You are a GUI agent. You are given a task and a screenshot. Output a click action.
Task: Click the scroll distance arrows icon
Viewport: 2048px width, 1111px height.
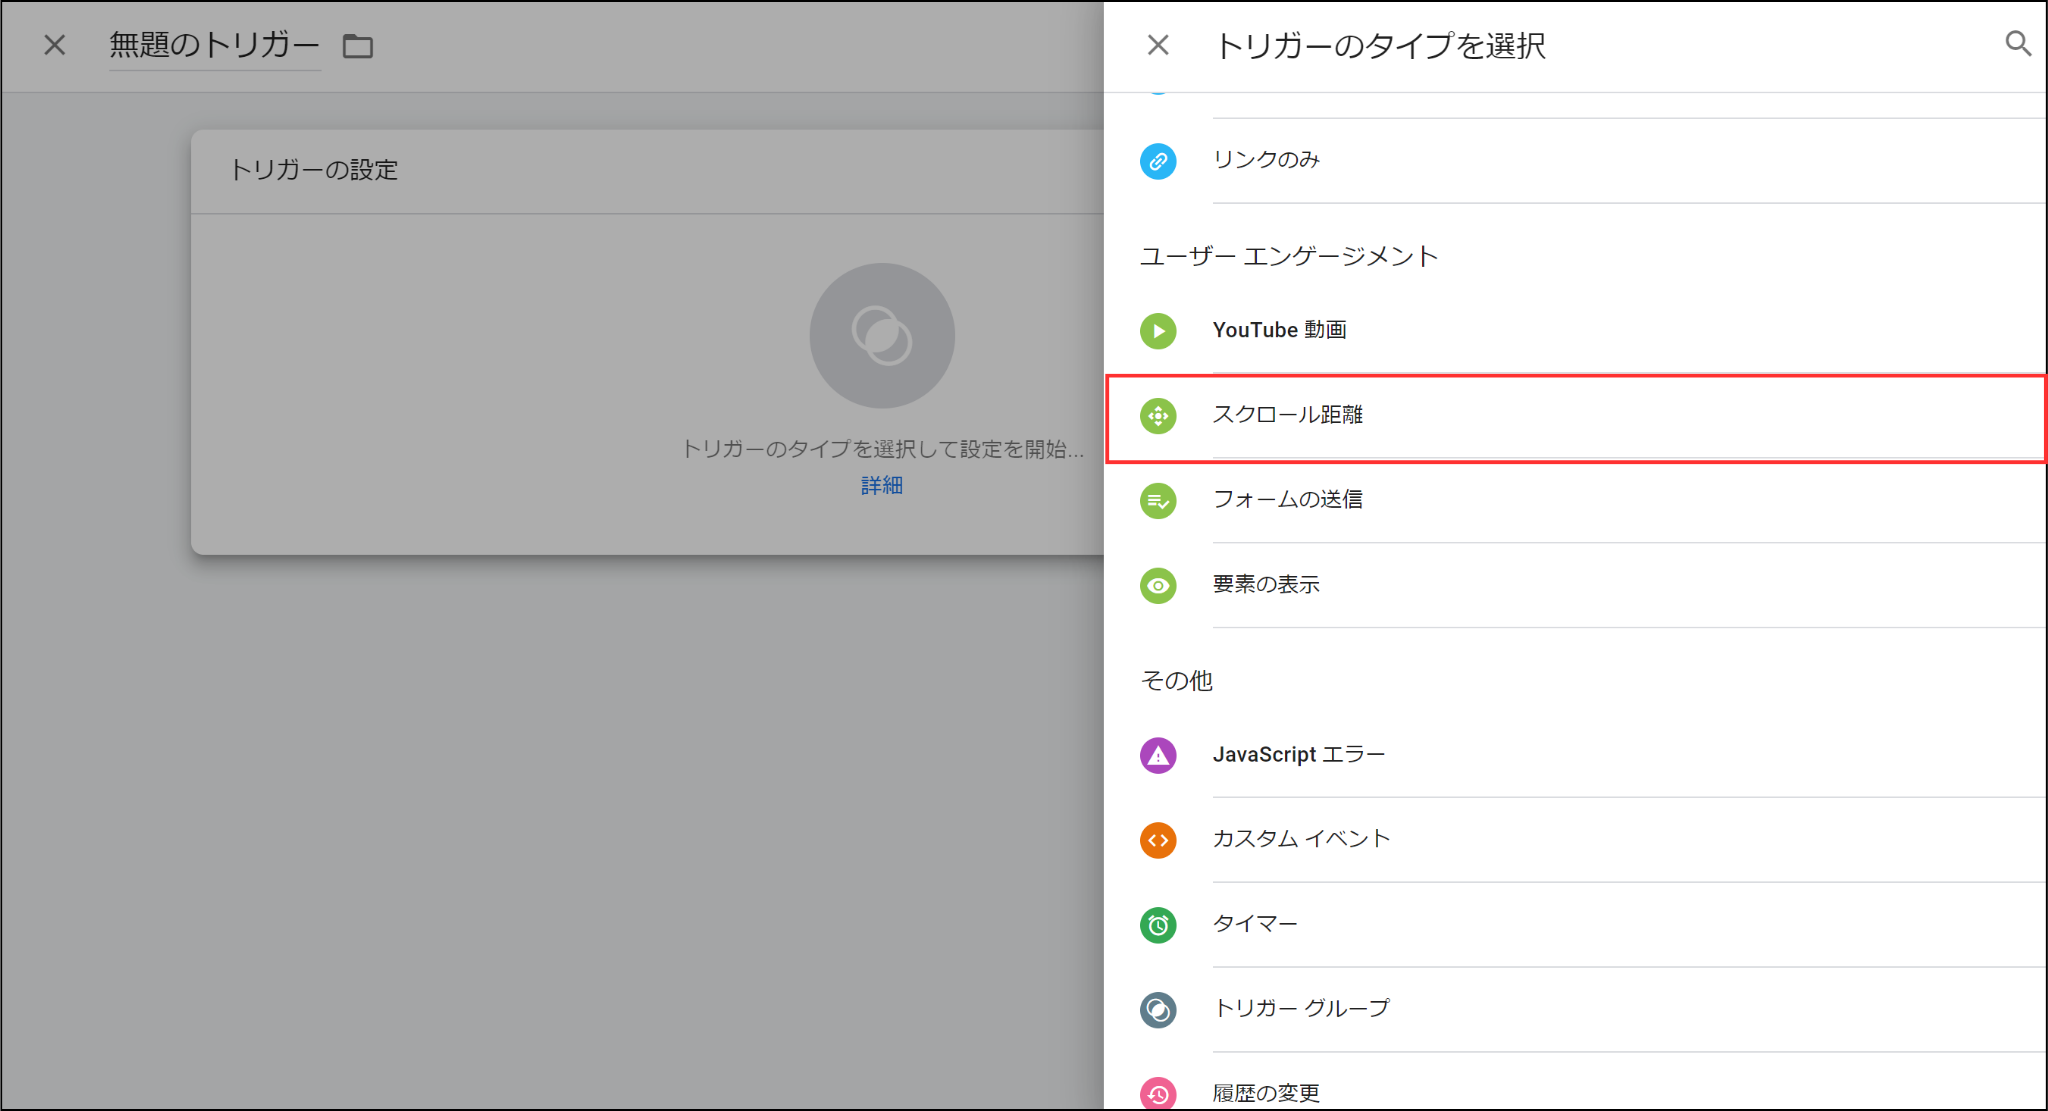coord(1158,416)
